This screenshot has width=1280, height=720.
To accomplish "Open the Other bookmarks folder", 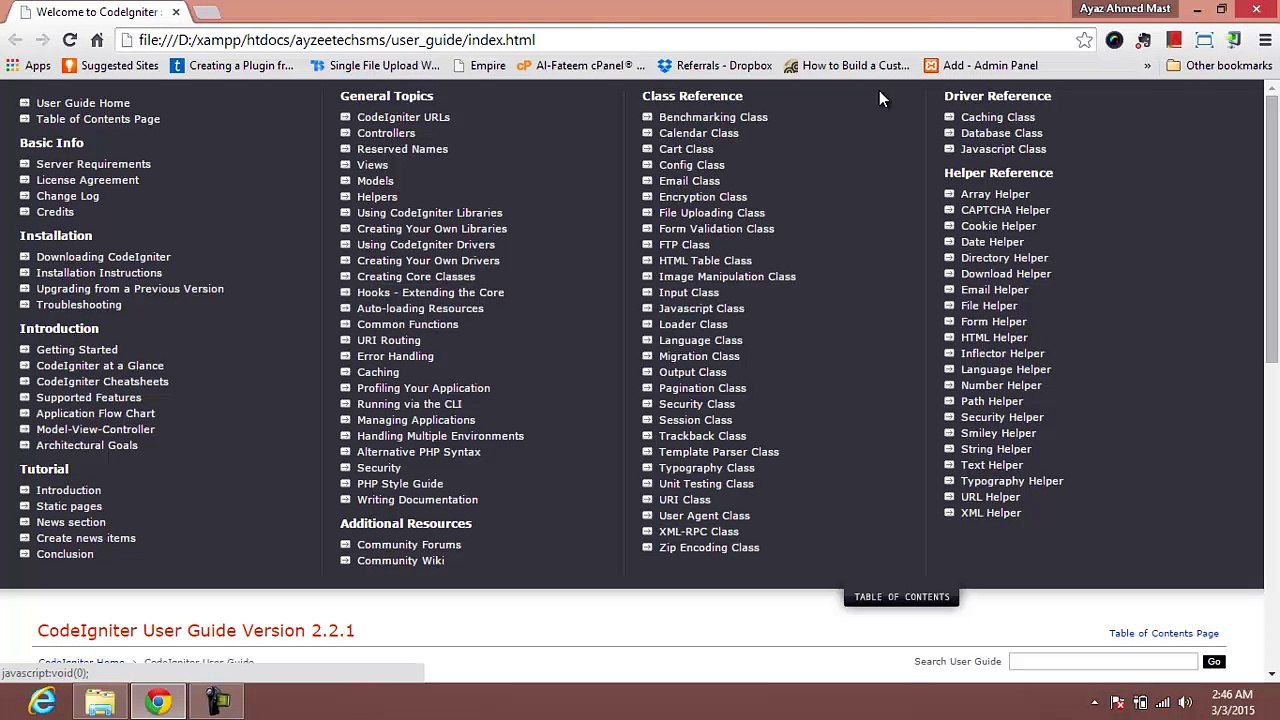I will [1219, 66].
